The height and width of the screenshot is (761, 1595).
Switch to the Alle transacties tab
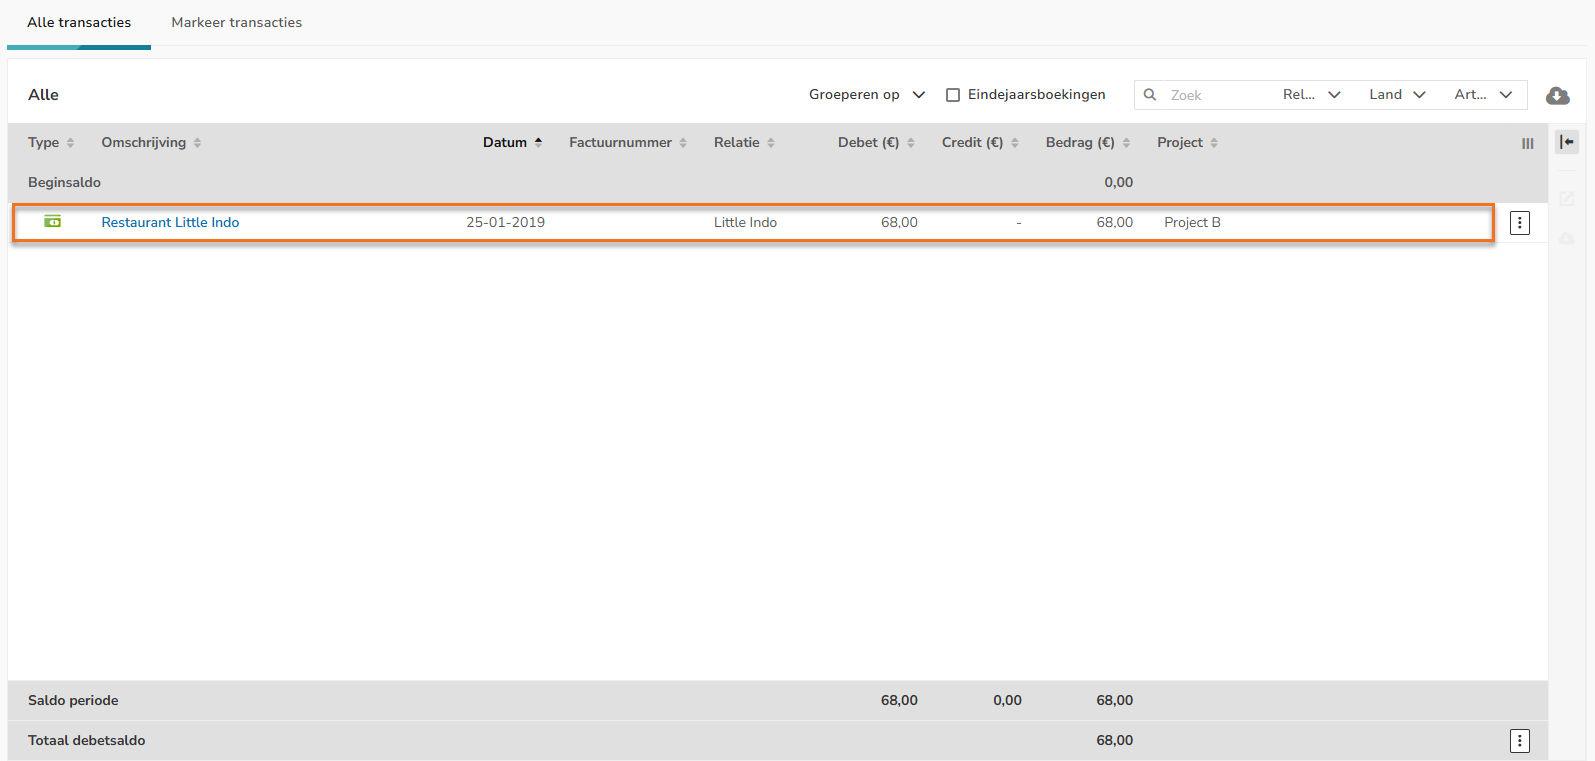coord(79,22)
